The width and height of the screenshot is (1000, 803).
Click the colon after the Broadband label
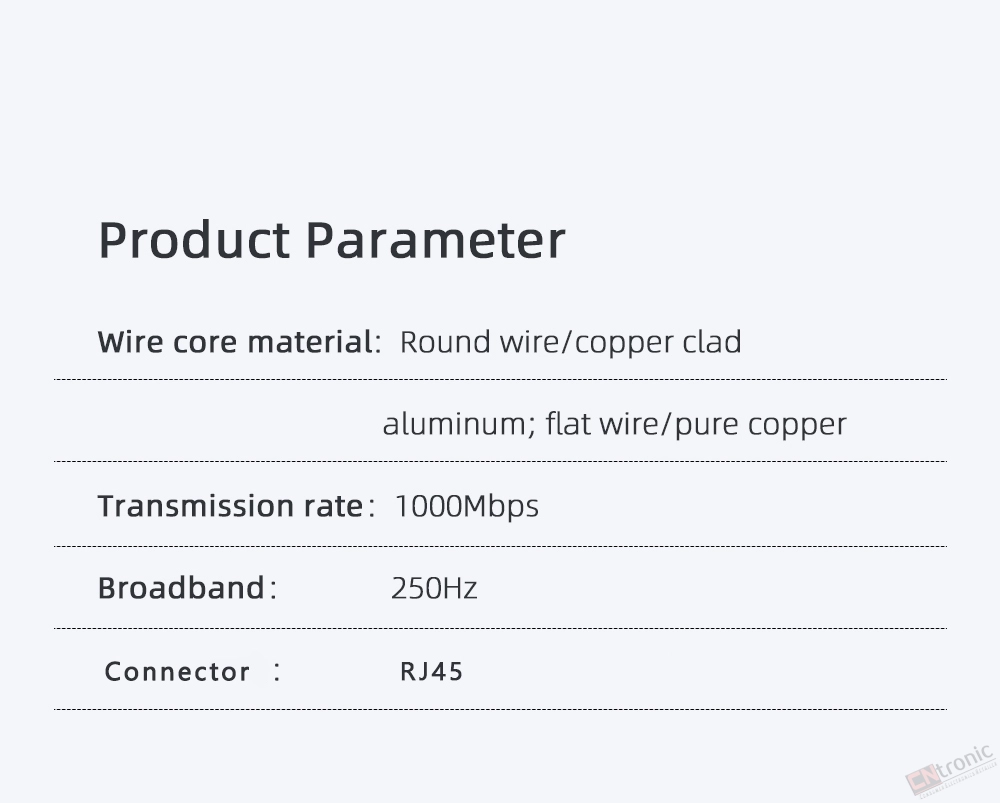[271, 589]
